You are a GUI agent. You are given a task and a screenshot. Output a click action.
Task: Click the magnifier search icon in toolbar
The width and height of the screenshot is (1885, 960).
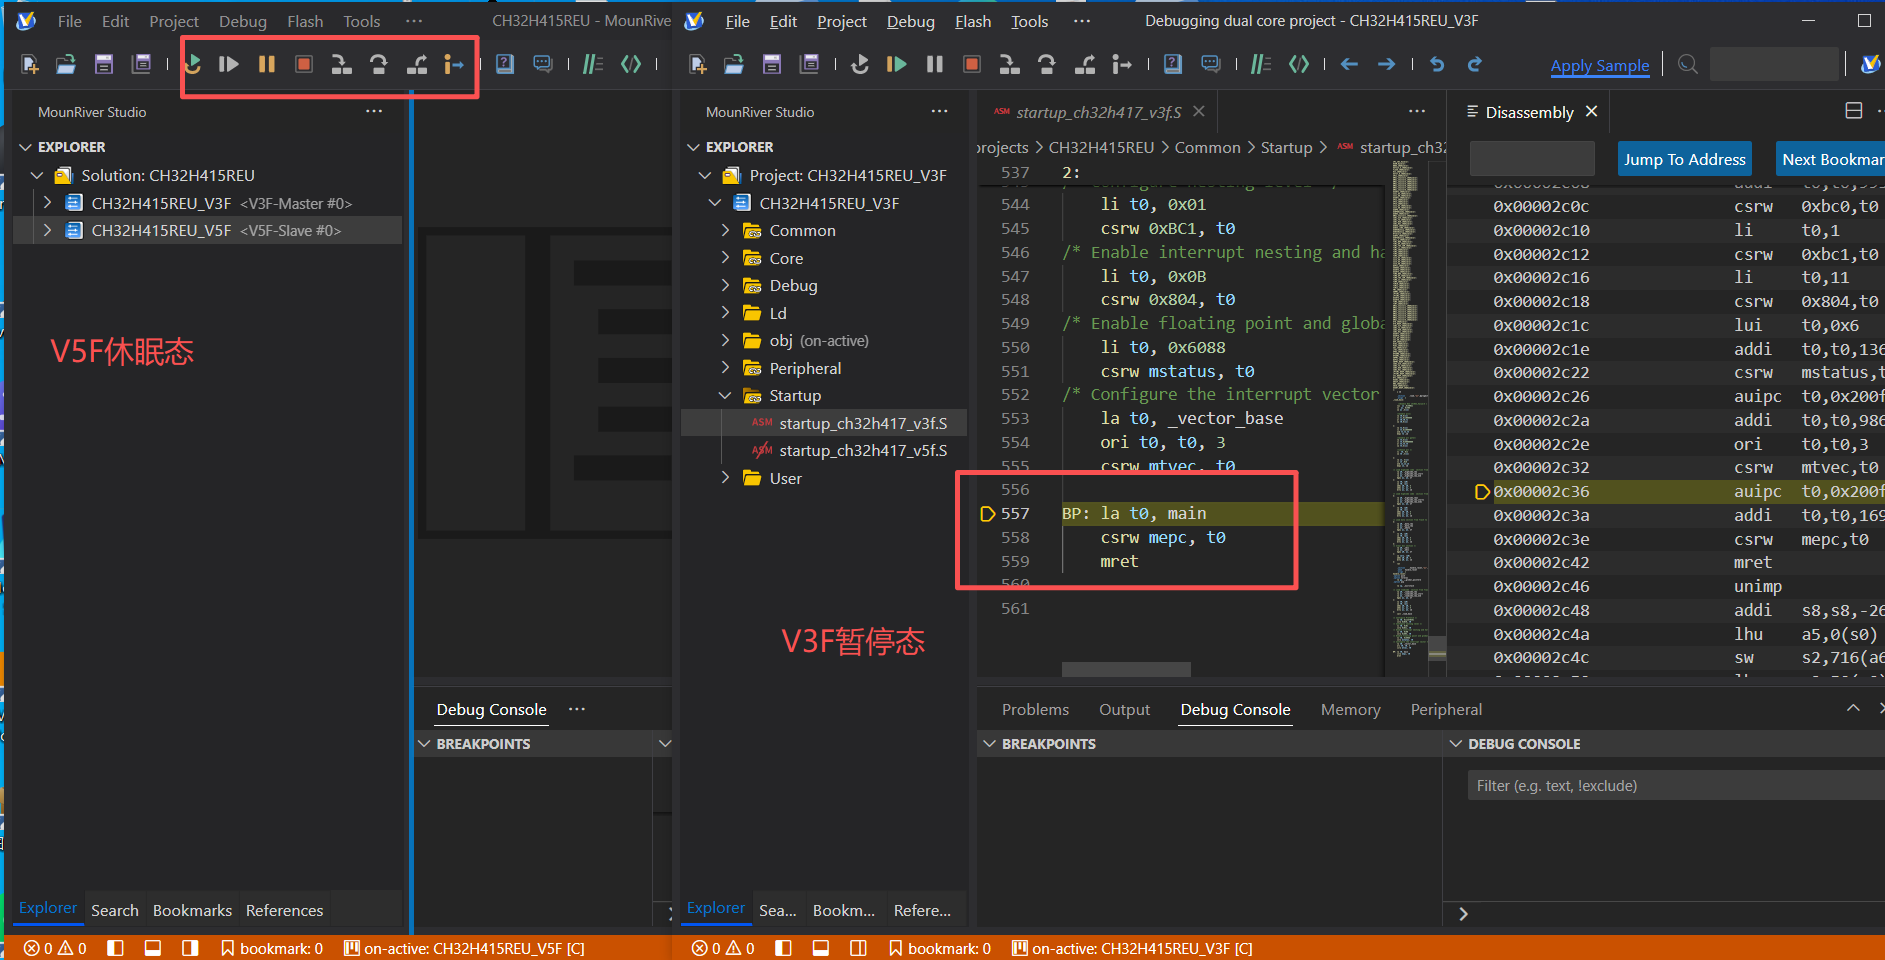pos(1688,64)
